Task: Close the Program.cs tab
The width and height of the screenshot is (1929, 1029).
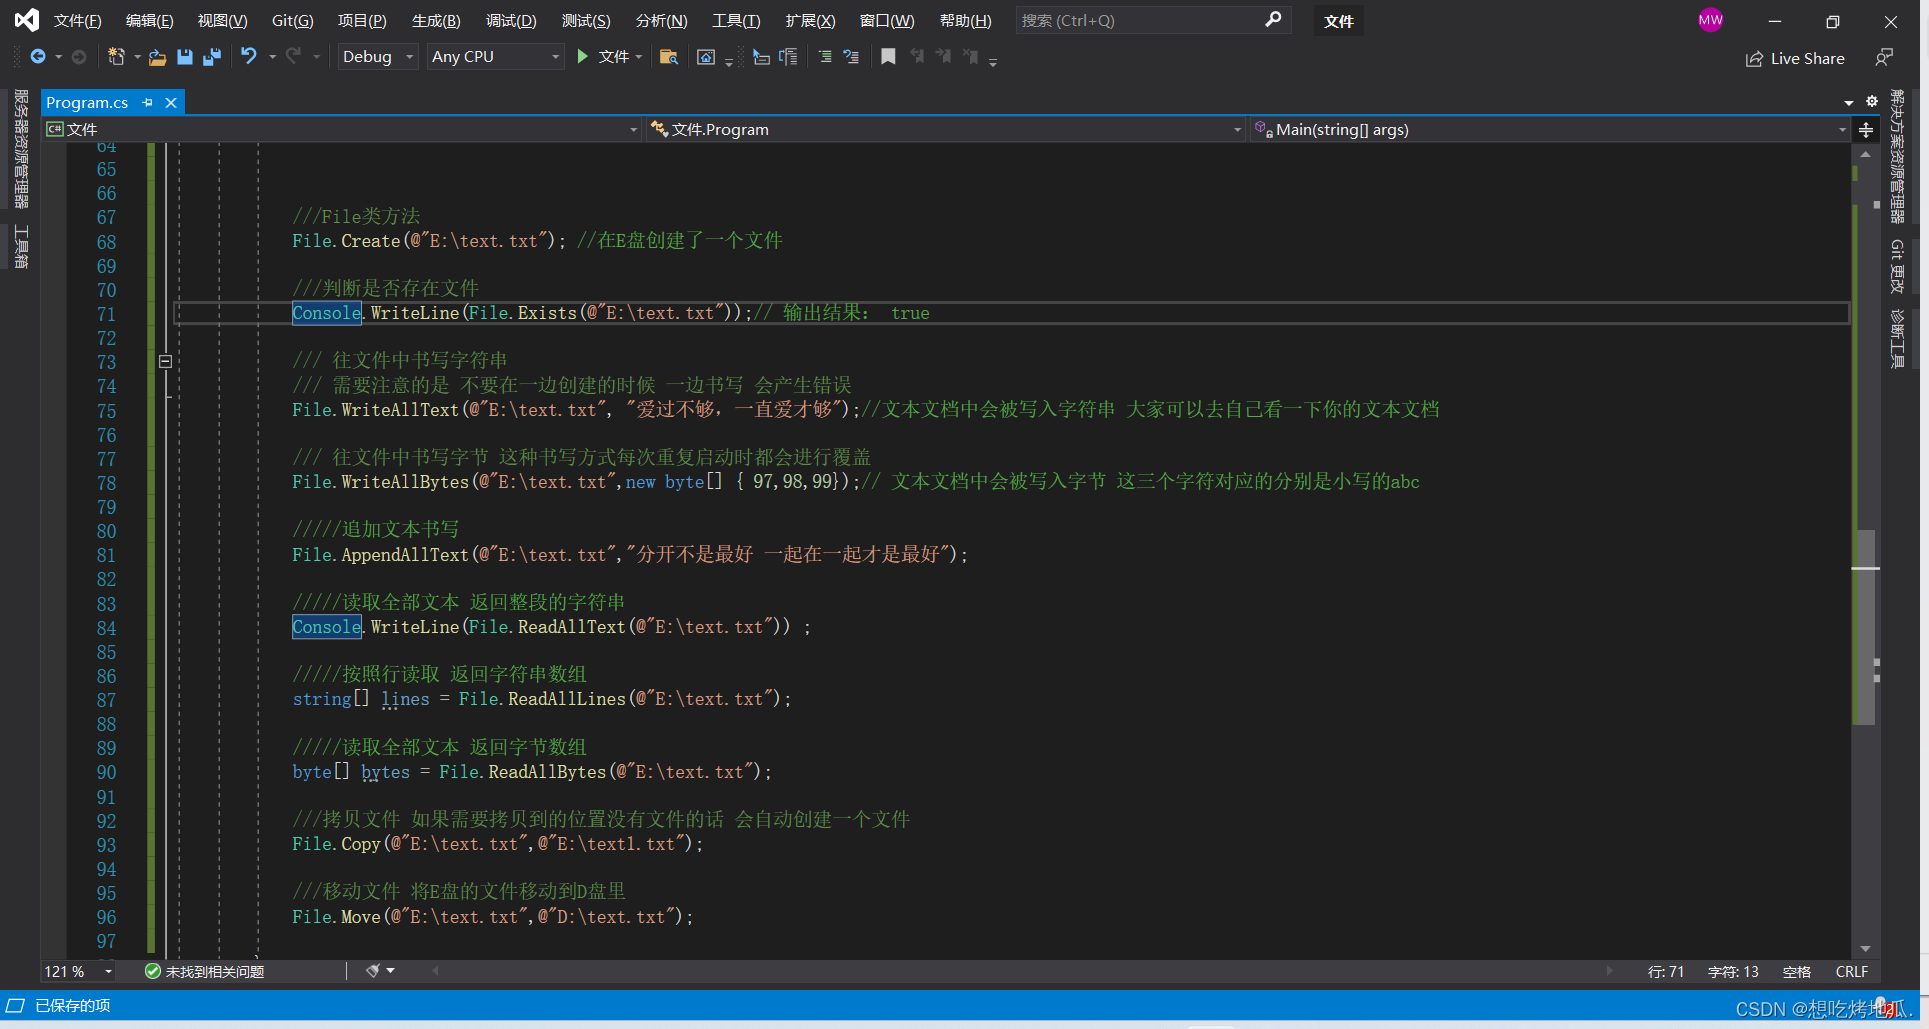Action: point(171,102)
